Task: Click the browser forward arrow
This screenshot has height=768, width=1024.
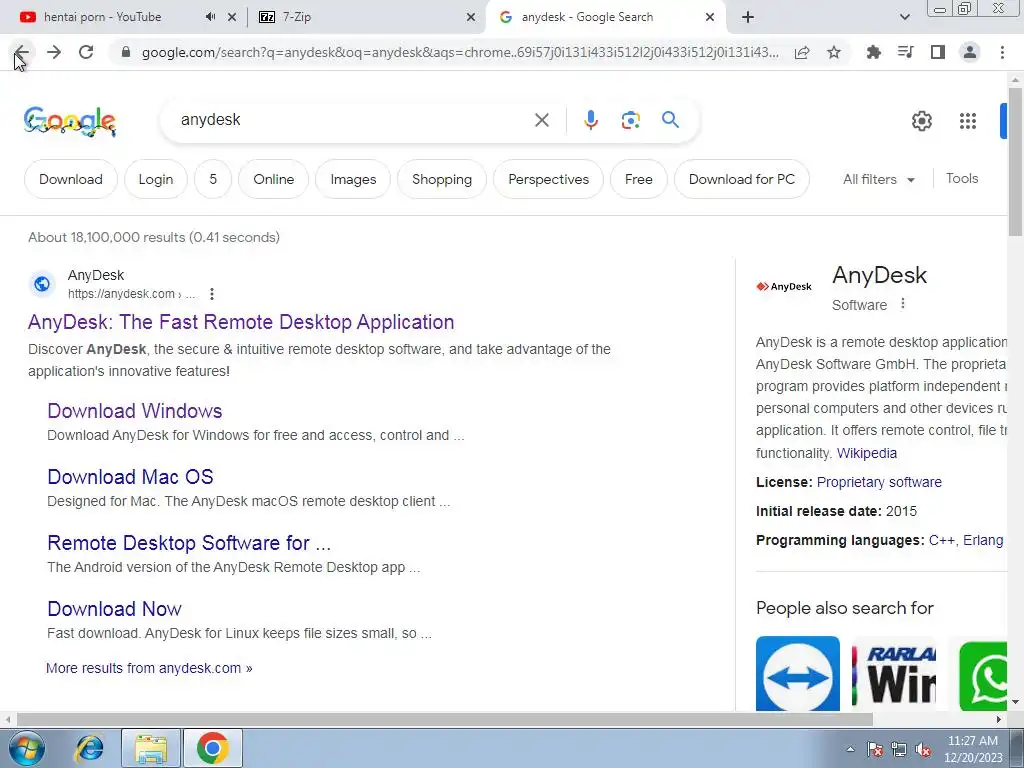Action: click(x=54, y=52)
